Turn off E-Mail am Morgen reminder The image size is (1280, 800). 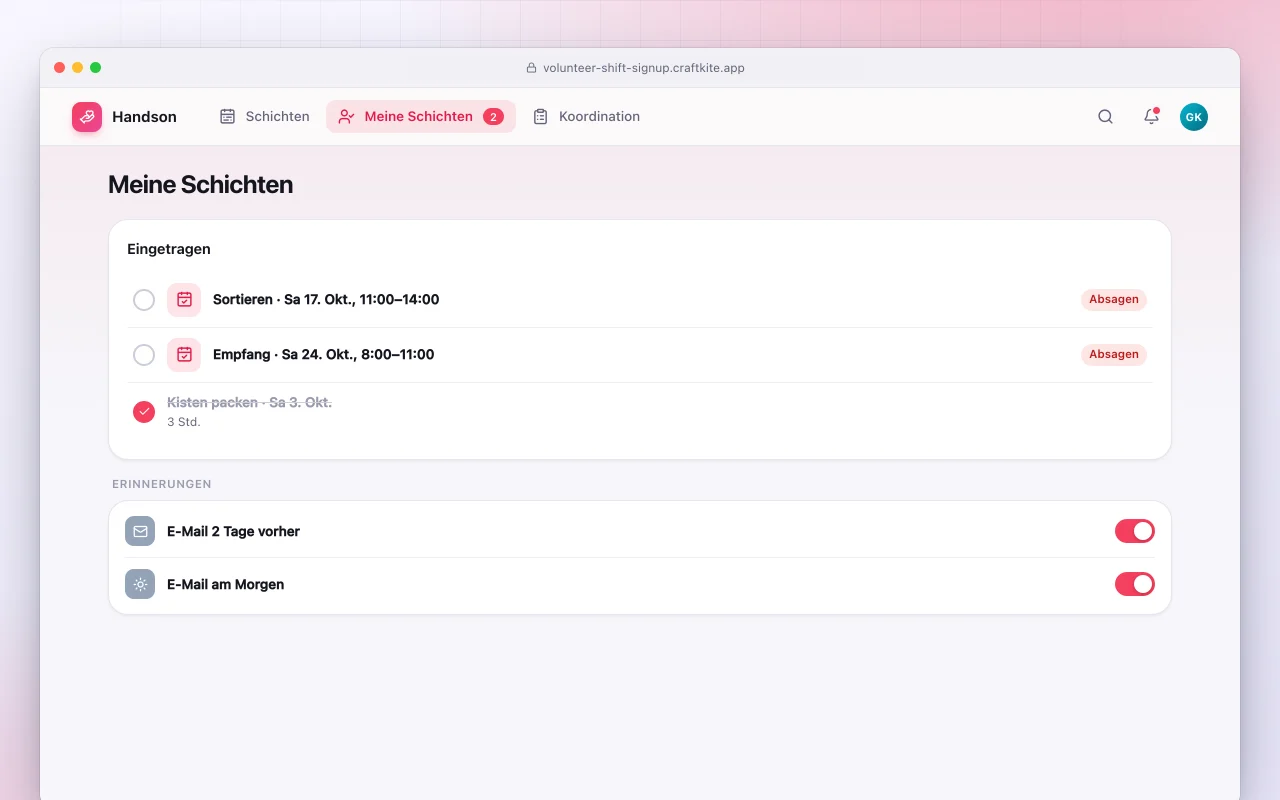coord(1135,584)
